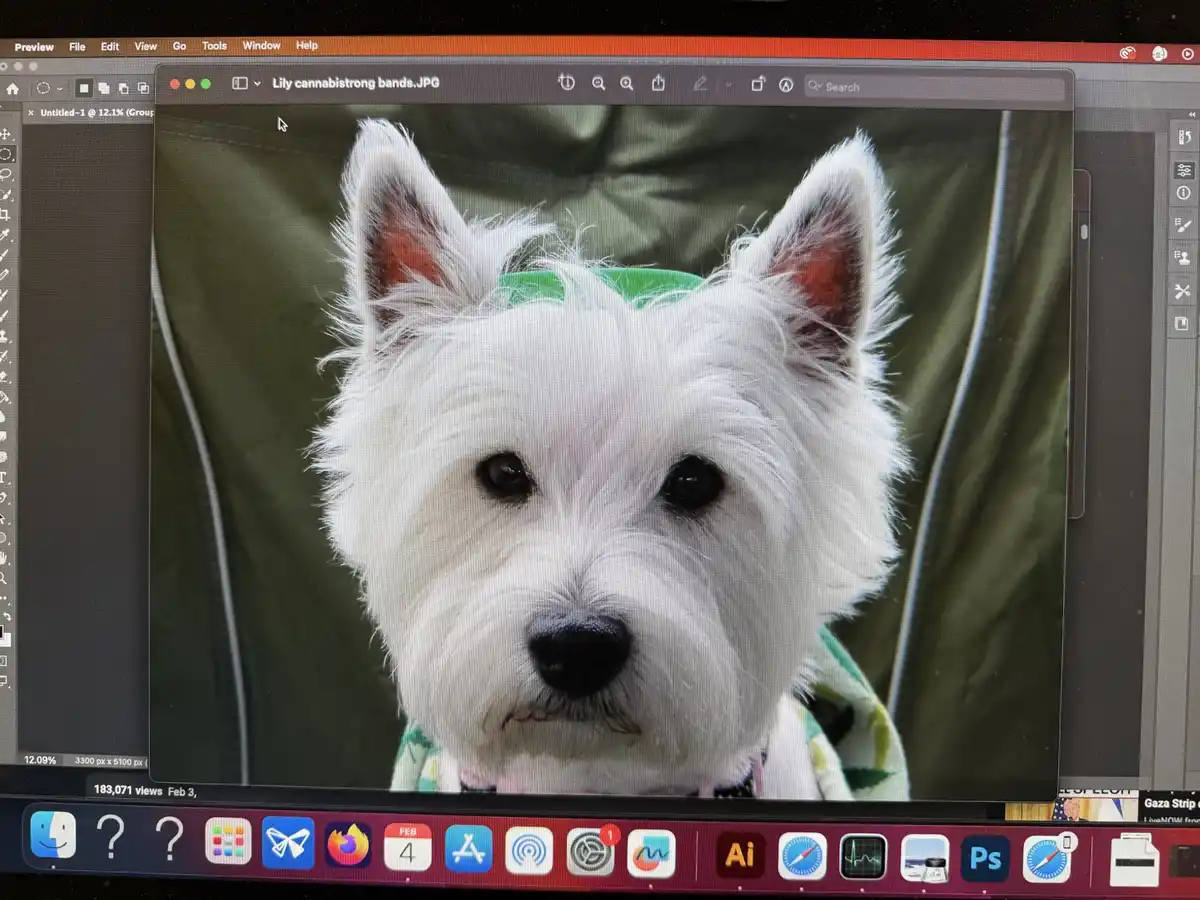Screen dimensions: 1200x900
Task: Select the Eyedropper tool in Photoshop
Action: point(6,235)
